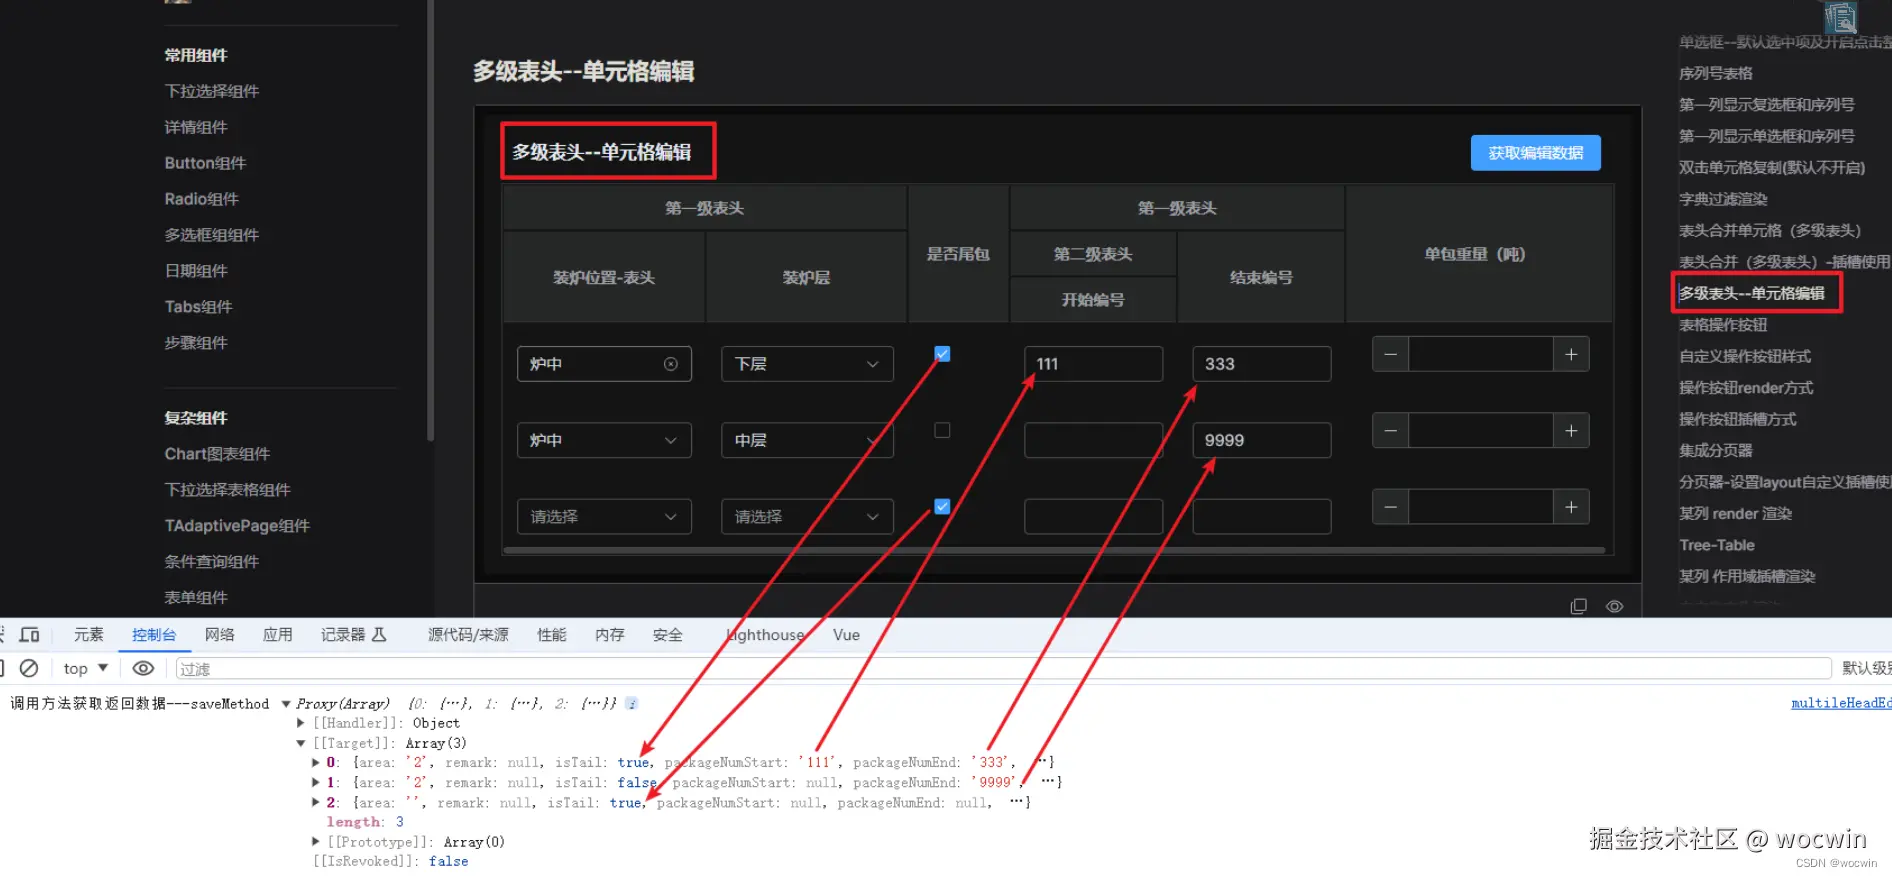Click the left sidebar vertical scrollbar
1892x877 pixels.
click(x=430, y=220)
